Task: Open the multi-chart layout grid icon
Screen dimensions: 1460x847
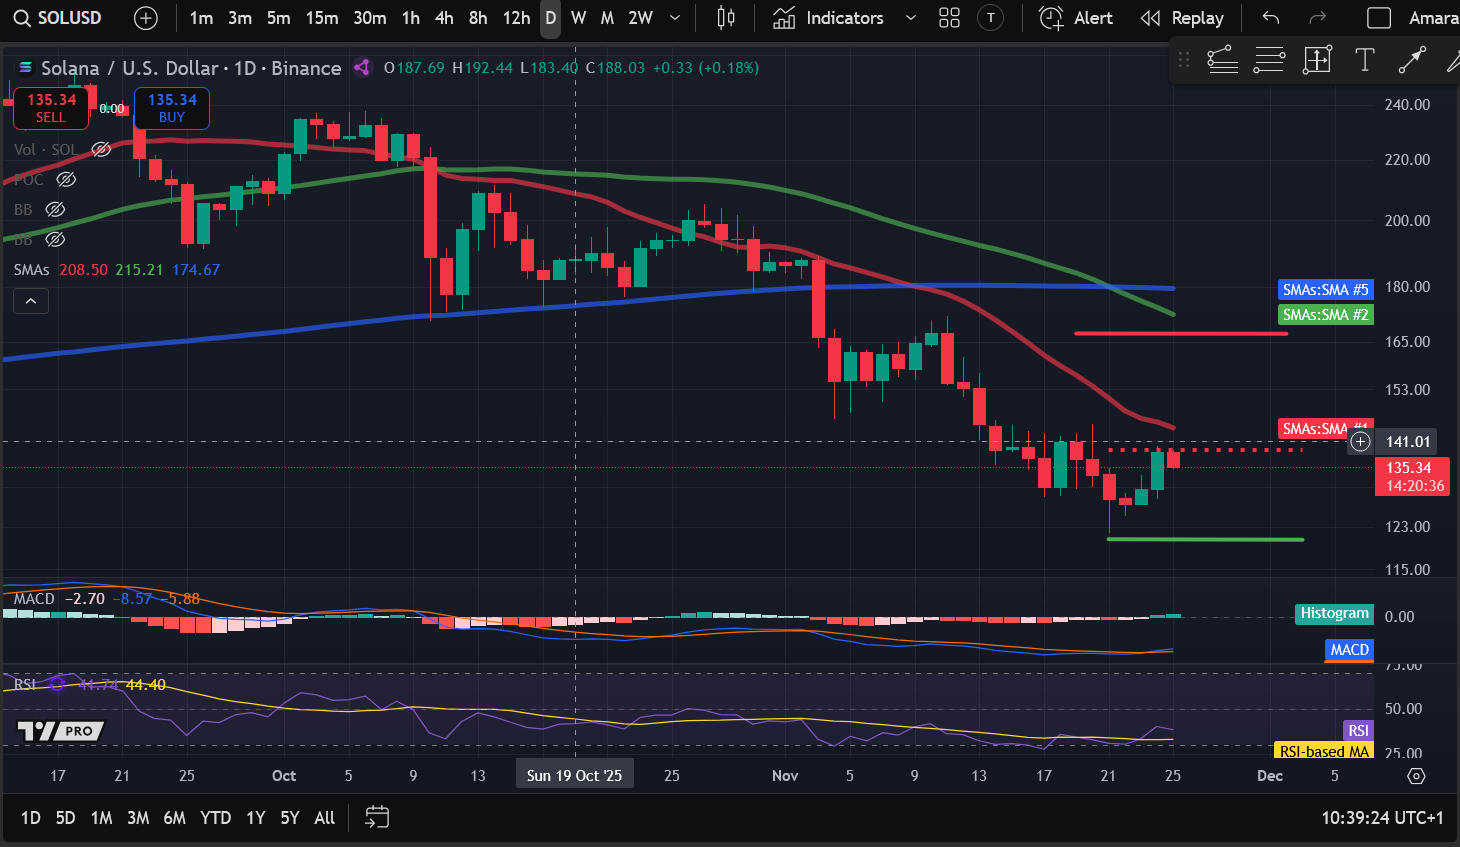Action: click(x=948, y=17)
